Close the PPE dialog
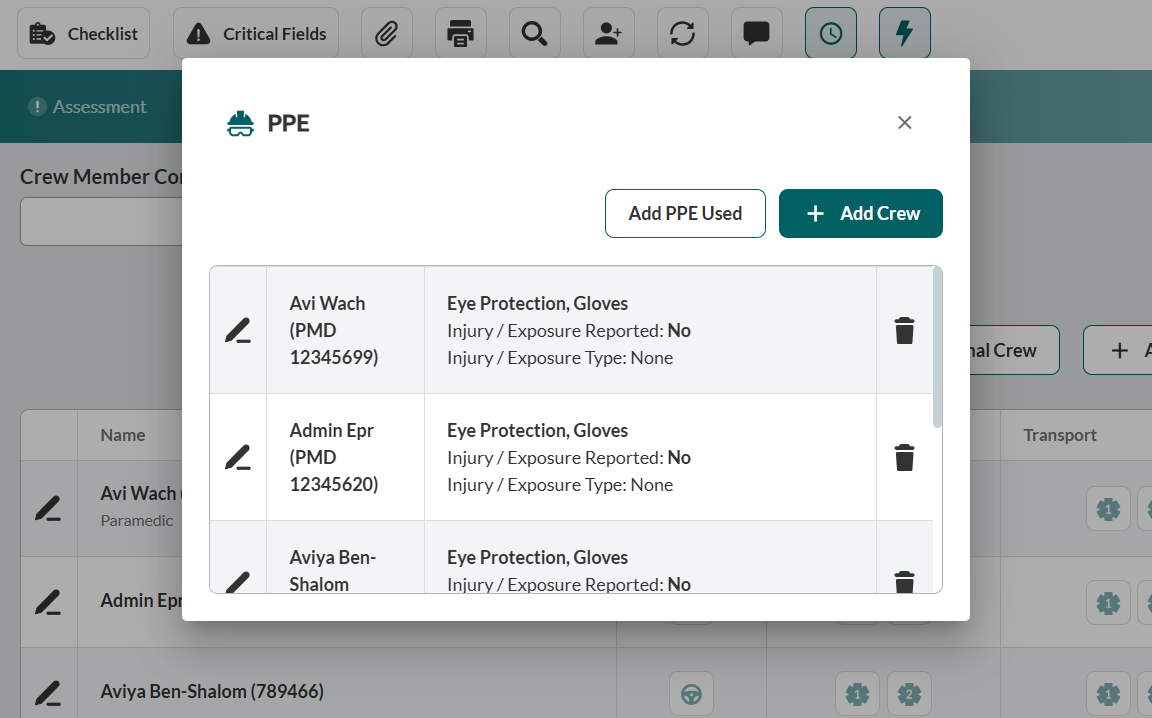Image resolution: width=1152 pixels, height=718 pixels. click(x=904, y=122)
